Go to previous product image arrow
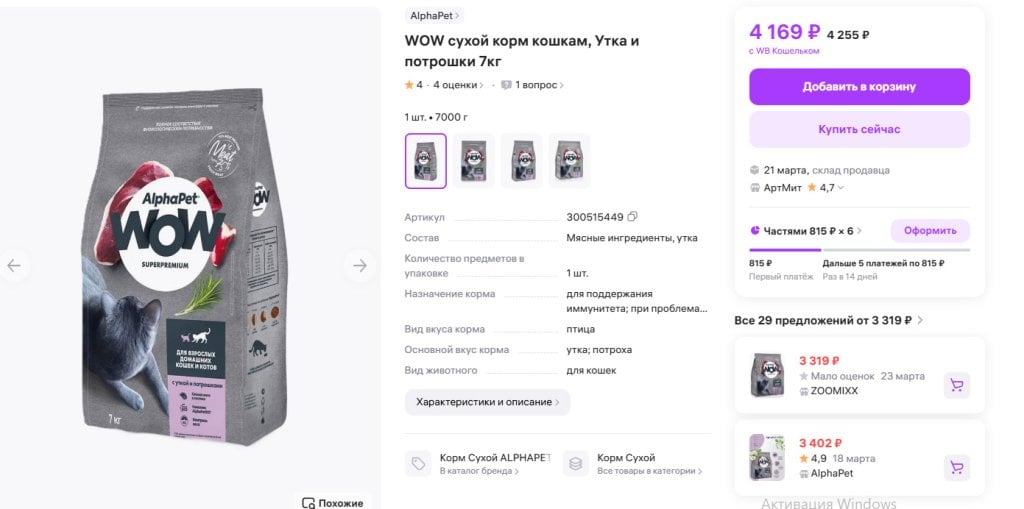This screenshot has height=509, width=1024. (14, 265)
